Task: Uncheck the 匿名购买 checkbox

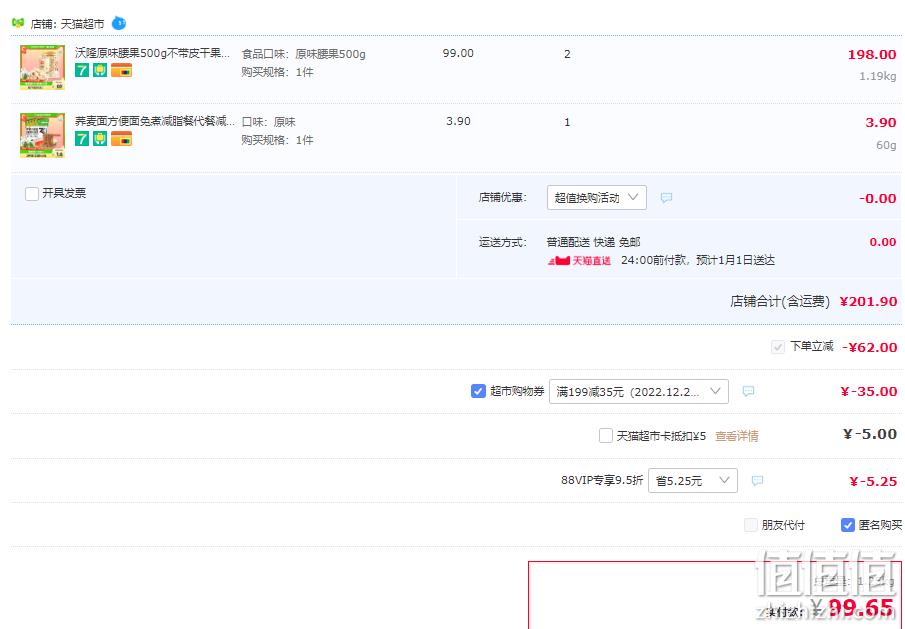Action: point(848,525)
